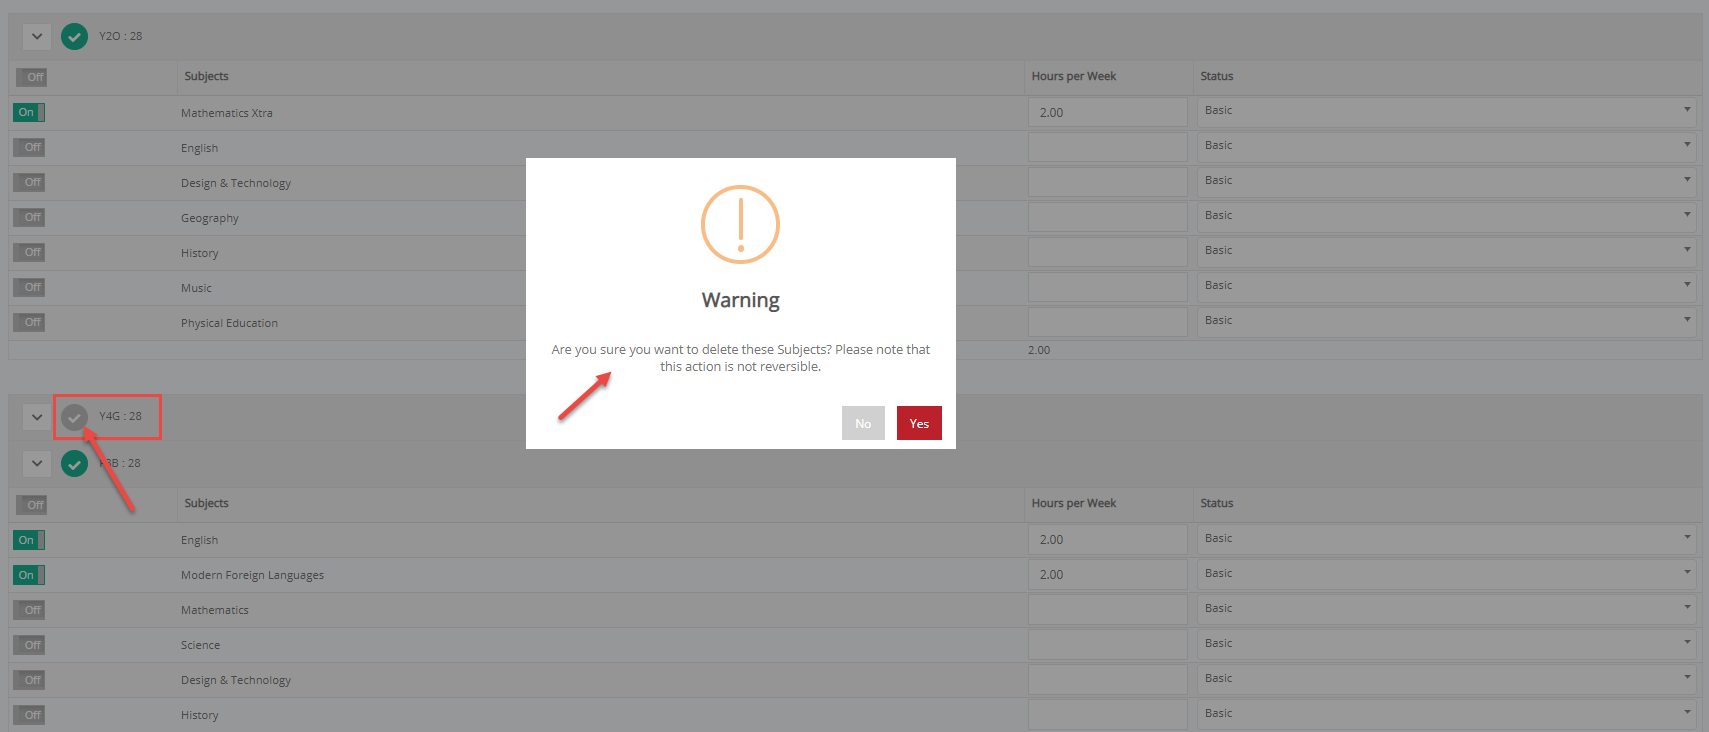
Task: Open Status dropdown for Music
Action: [x=1447, y=286]
